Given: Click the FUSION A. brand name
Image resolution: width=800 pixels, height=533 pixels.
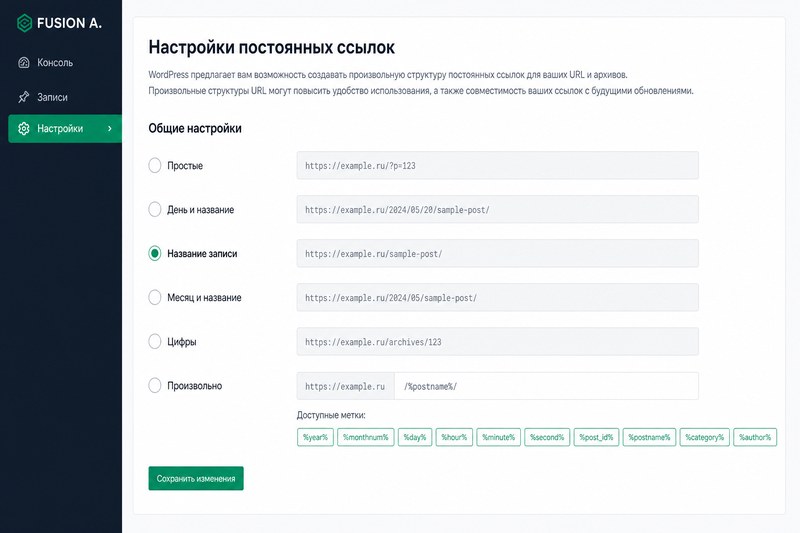Looking at the screenshot, I should click(69, 23).
